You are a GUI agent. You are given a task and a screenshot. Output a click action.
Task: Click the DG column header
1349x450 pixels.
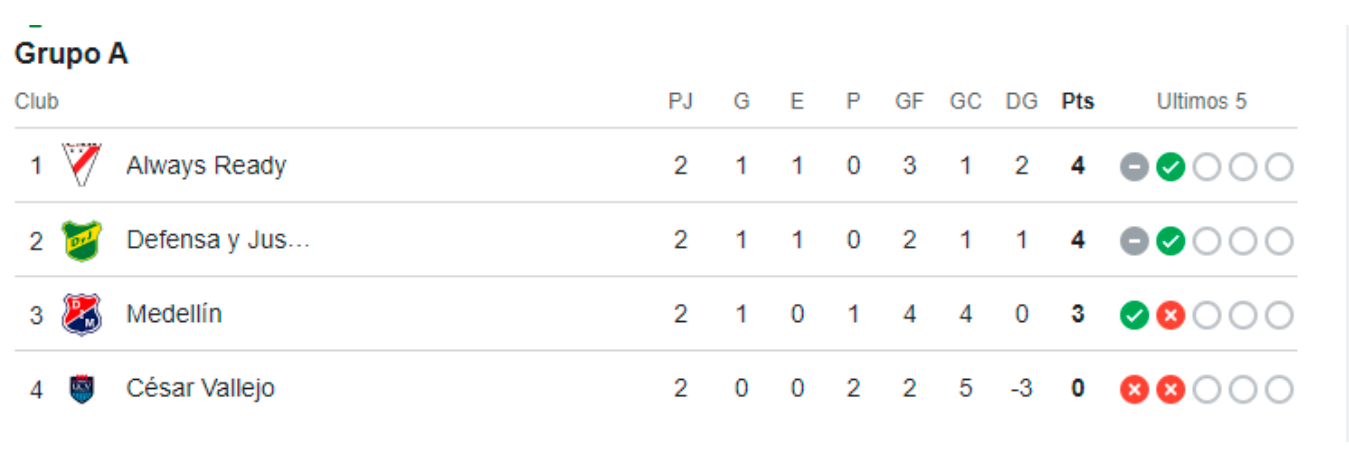[x=1021, y=101]
